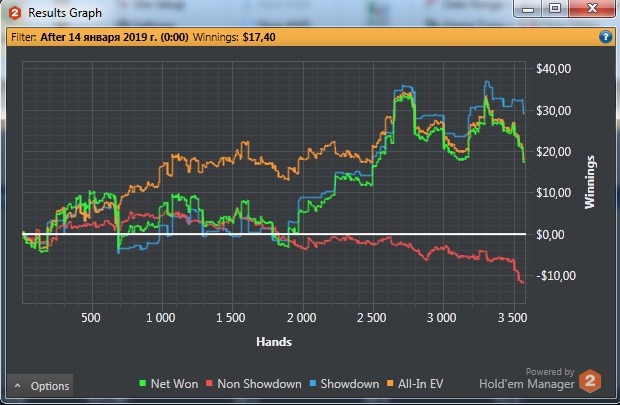Click the Hold'em Manager 2 title bar icon
Viewport: 620px width, 405px height.
pyautogui.click(x=15, y=13)
